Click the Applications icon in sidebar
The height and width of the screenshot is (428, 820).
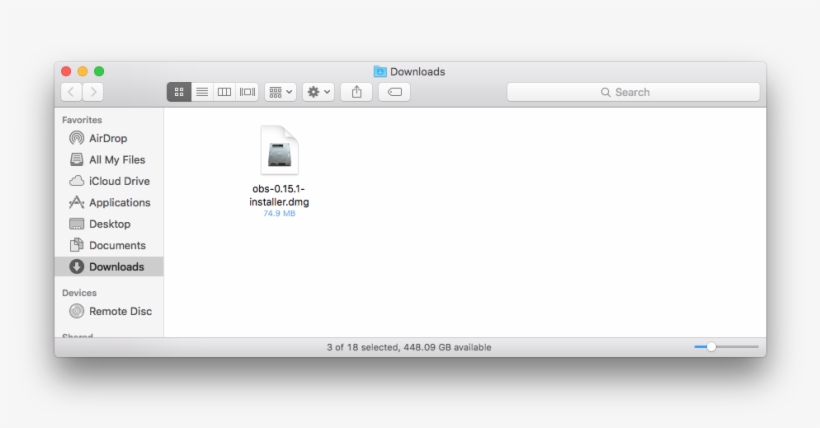click(76, 202)
